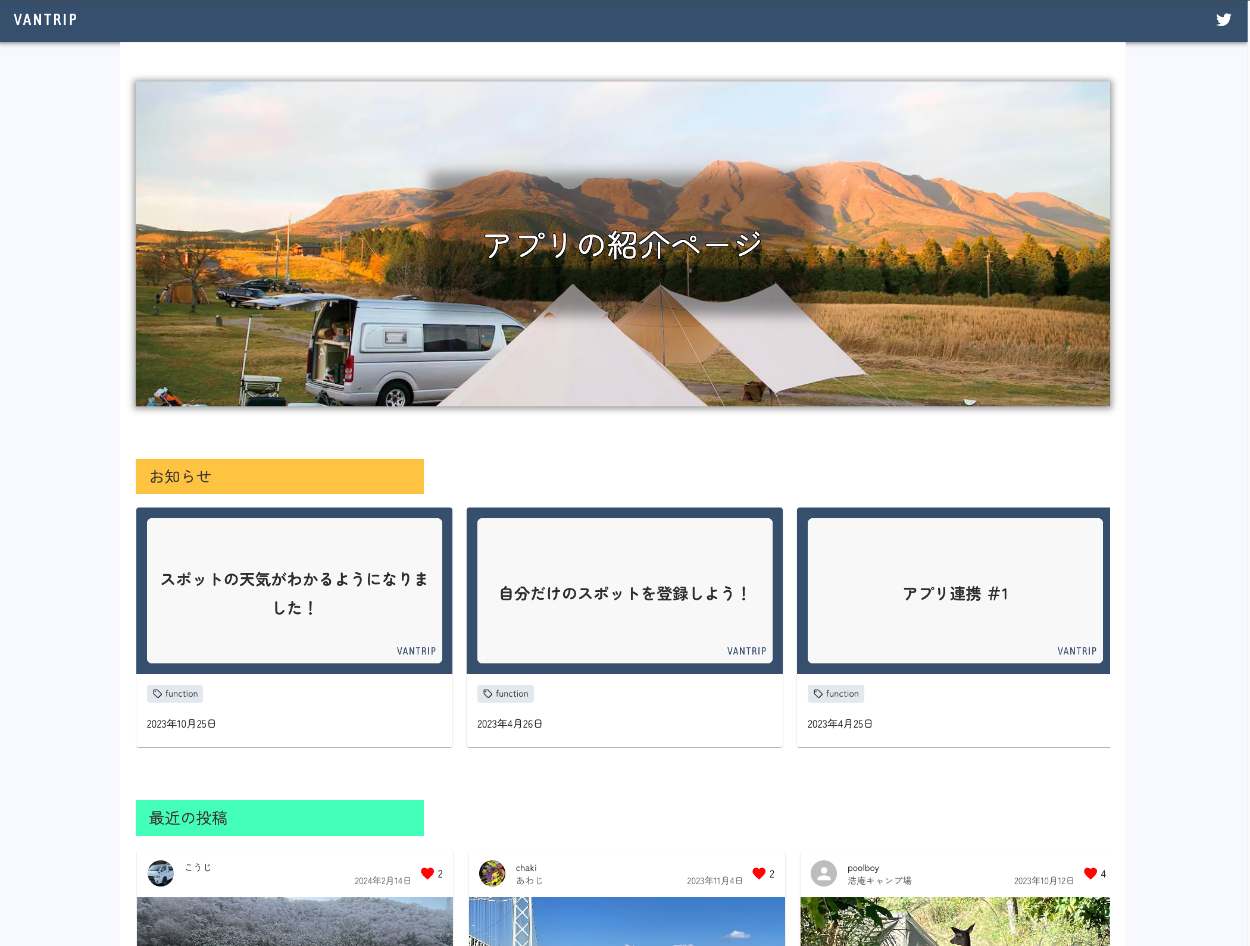This screenshot has height=946, width=1250.
Task: Click function tag on the weather announcement
Action: pos(175,694)
